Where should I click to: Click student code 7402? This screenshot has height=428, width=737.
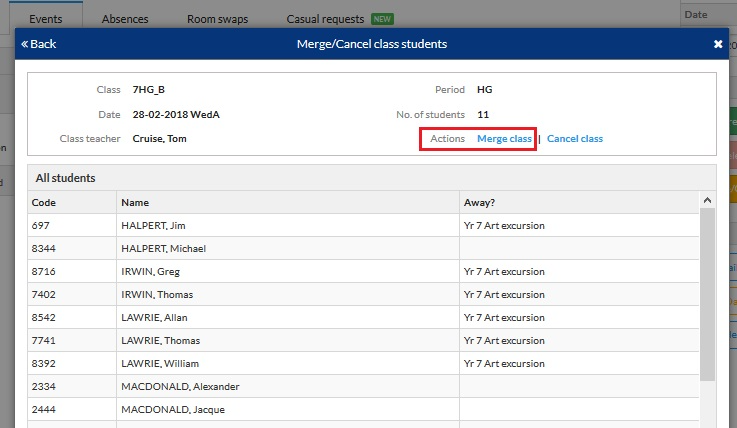(x=44, y=295)
